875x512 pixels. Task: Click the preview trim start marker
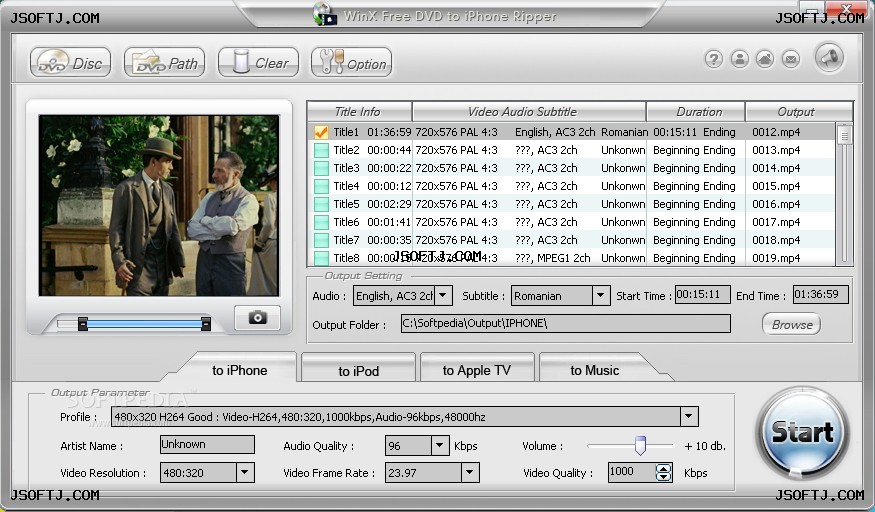click(83, 323)
